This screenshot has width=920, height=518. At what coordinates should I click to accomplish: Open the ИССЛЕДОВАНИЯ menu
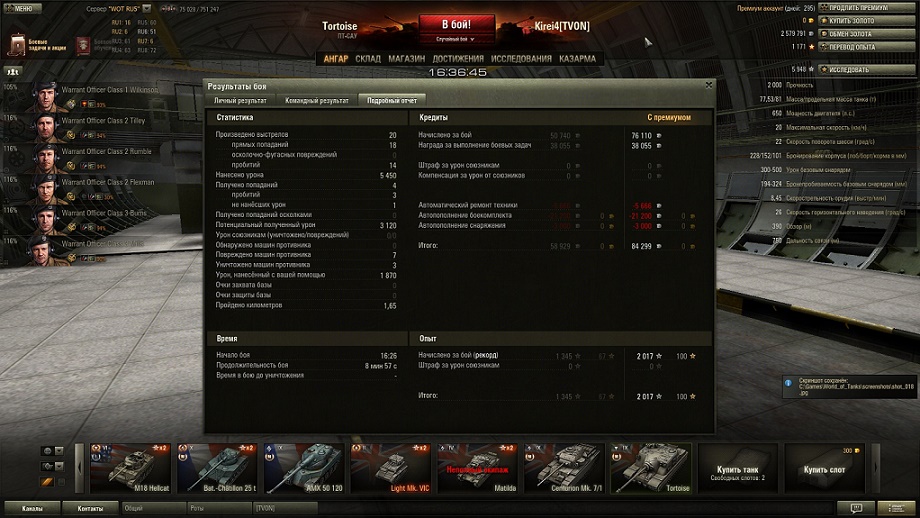click(x=521, y=59)
